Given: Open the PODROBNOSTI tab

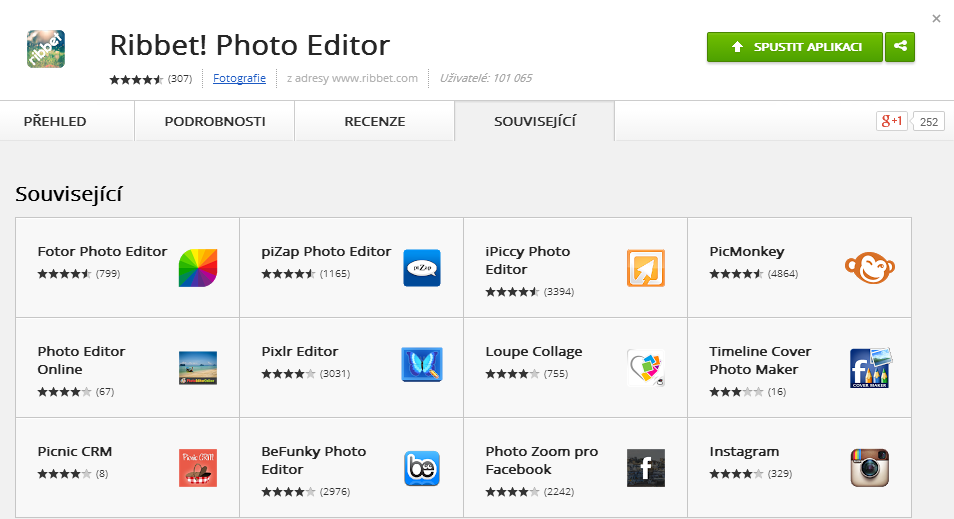Looking at the screenshot, I should [x=215, y=121].
